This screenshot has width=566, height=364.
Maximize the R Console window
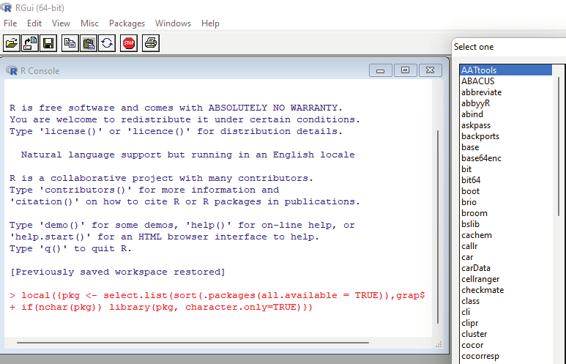[x=405, y=70]
